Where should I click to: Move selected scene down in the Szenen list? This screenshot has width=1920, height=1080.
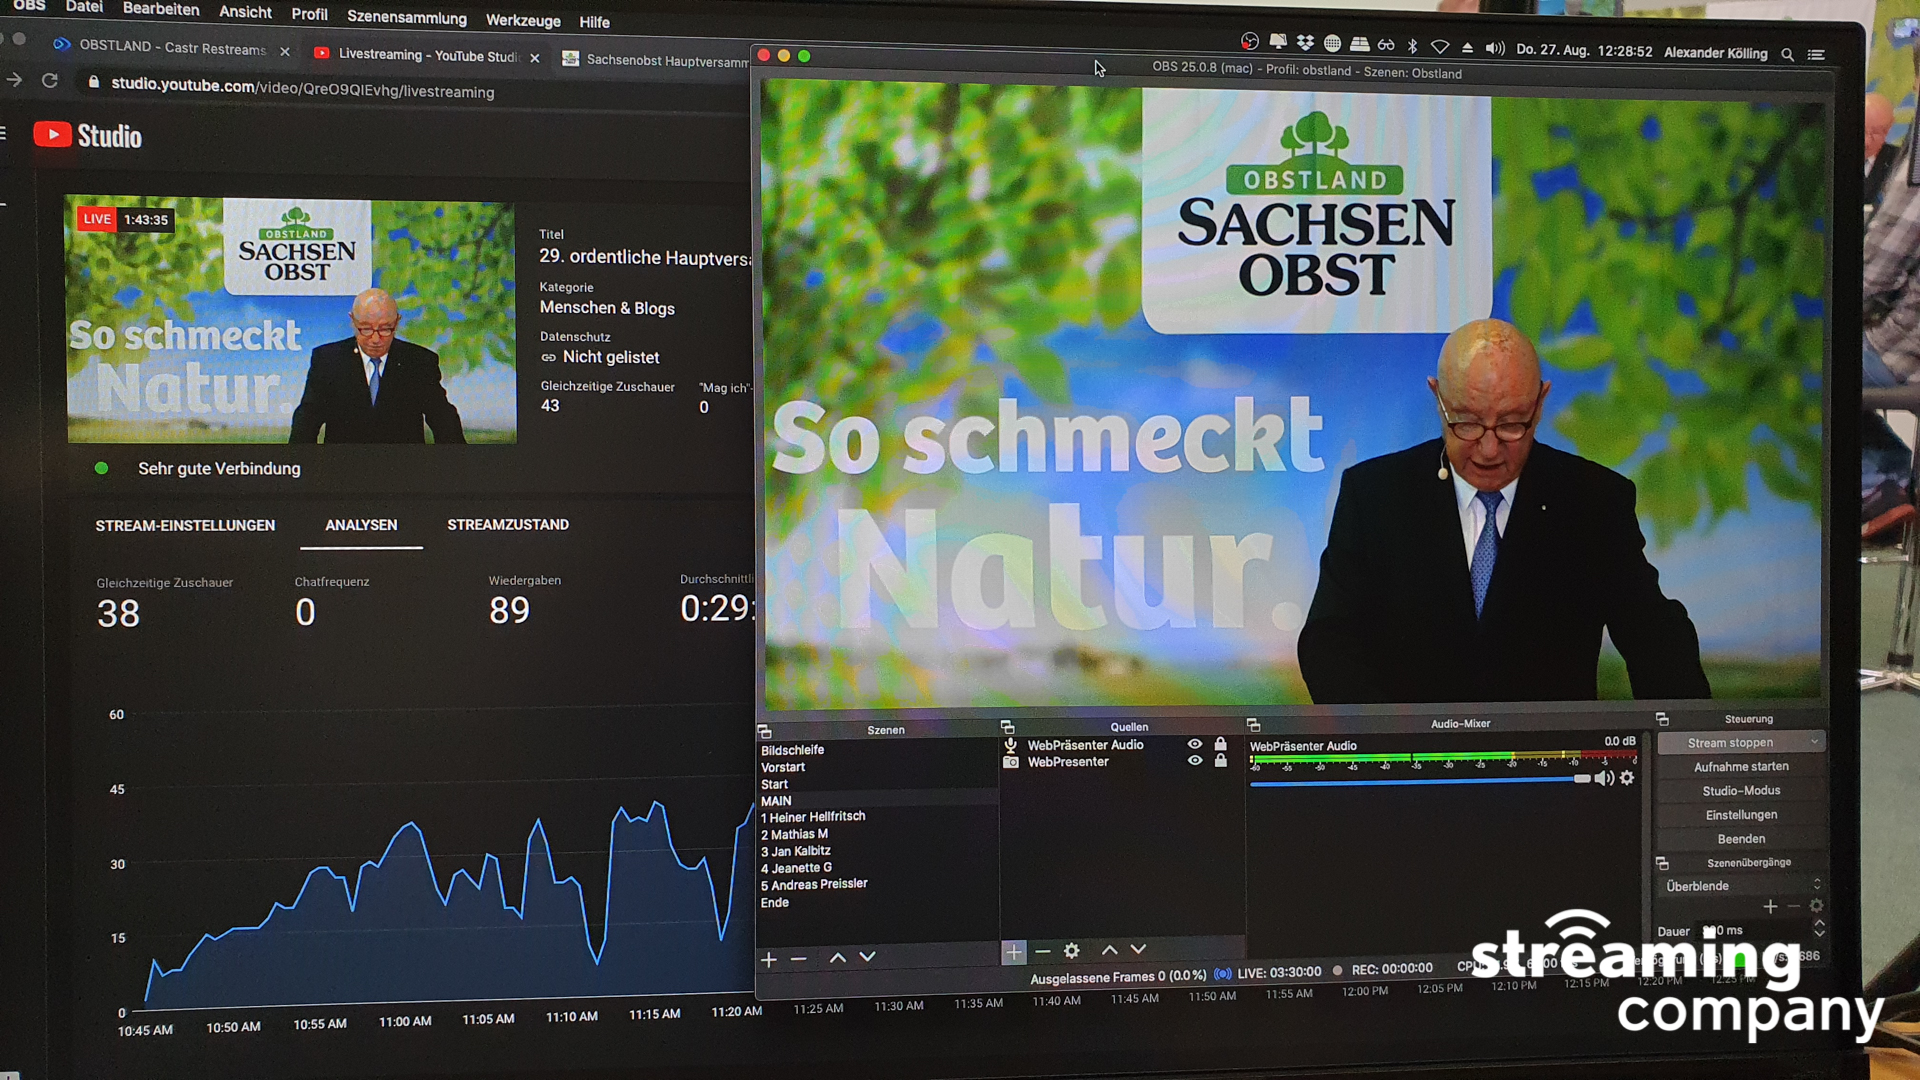(x=868, y=957)
